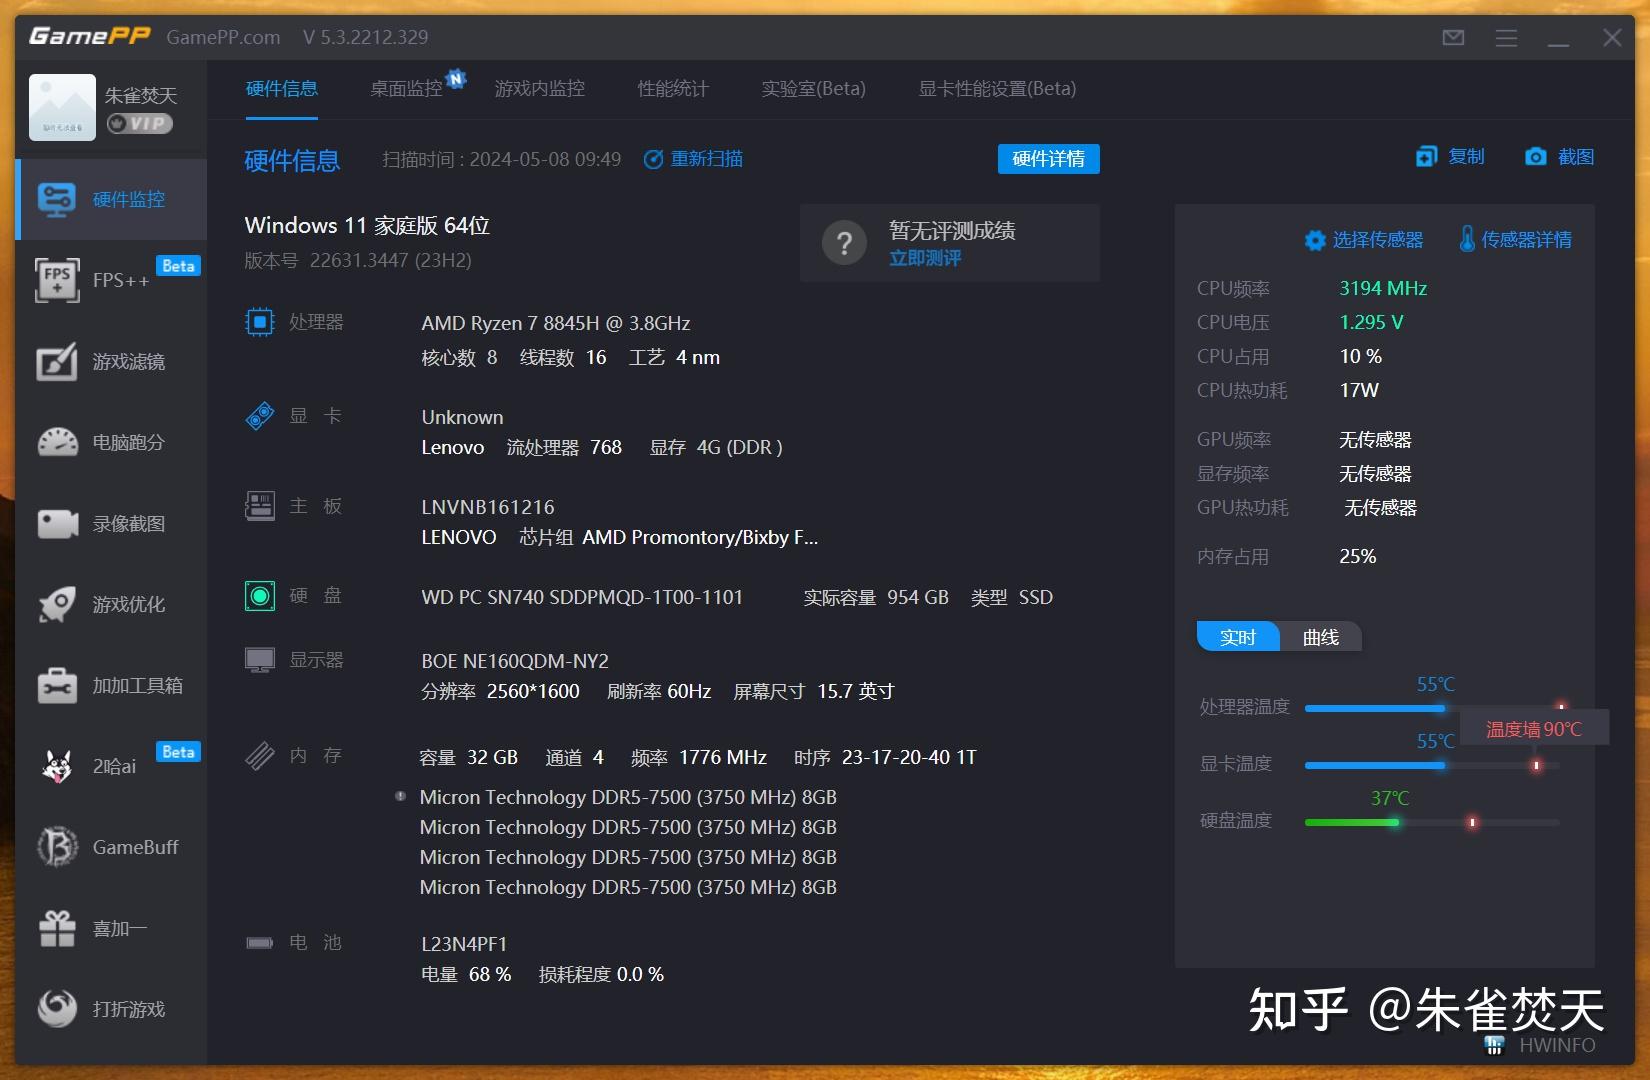Image resolution: width=1650 pixels, height=1080 pixels.
Task: Click 立即测评 link
Action: pyautogui.click(x=925, y=258)
